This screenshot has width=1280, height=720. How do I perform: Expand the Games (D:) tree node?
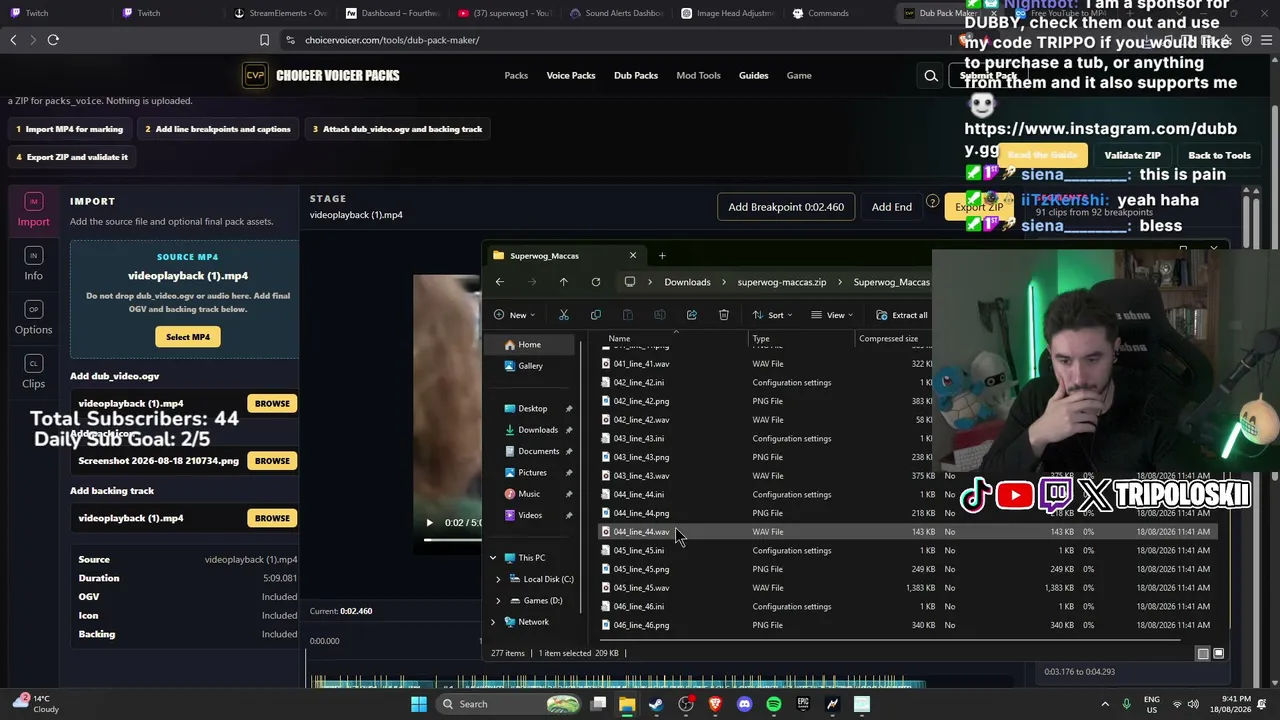pyautogui.click(x=498, y=601)
